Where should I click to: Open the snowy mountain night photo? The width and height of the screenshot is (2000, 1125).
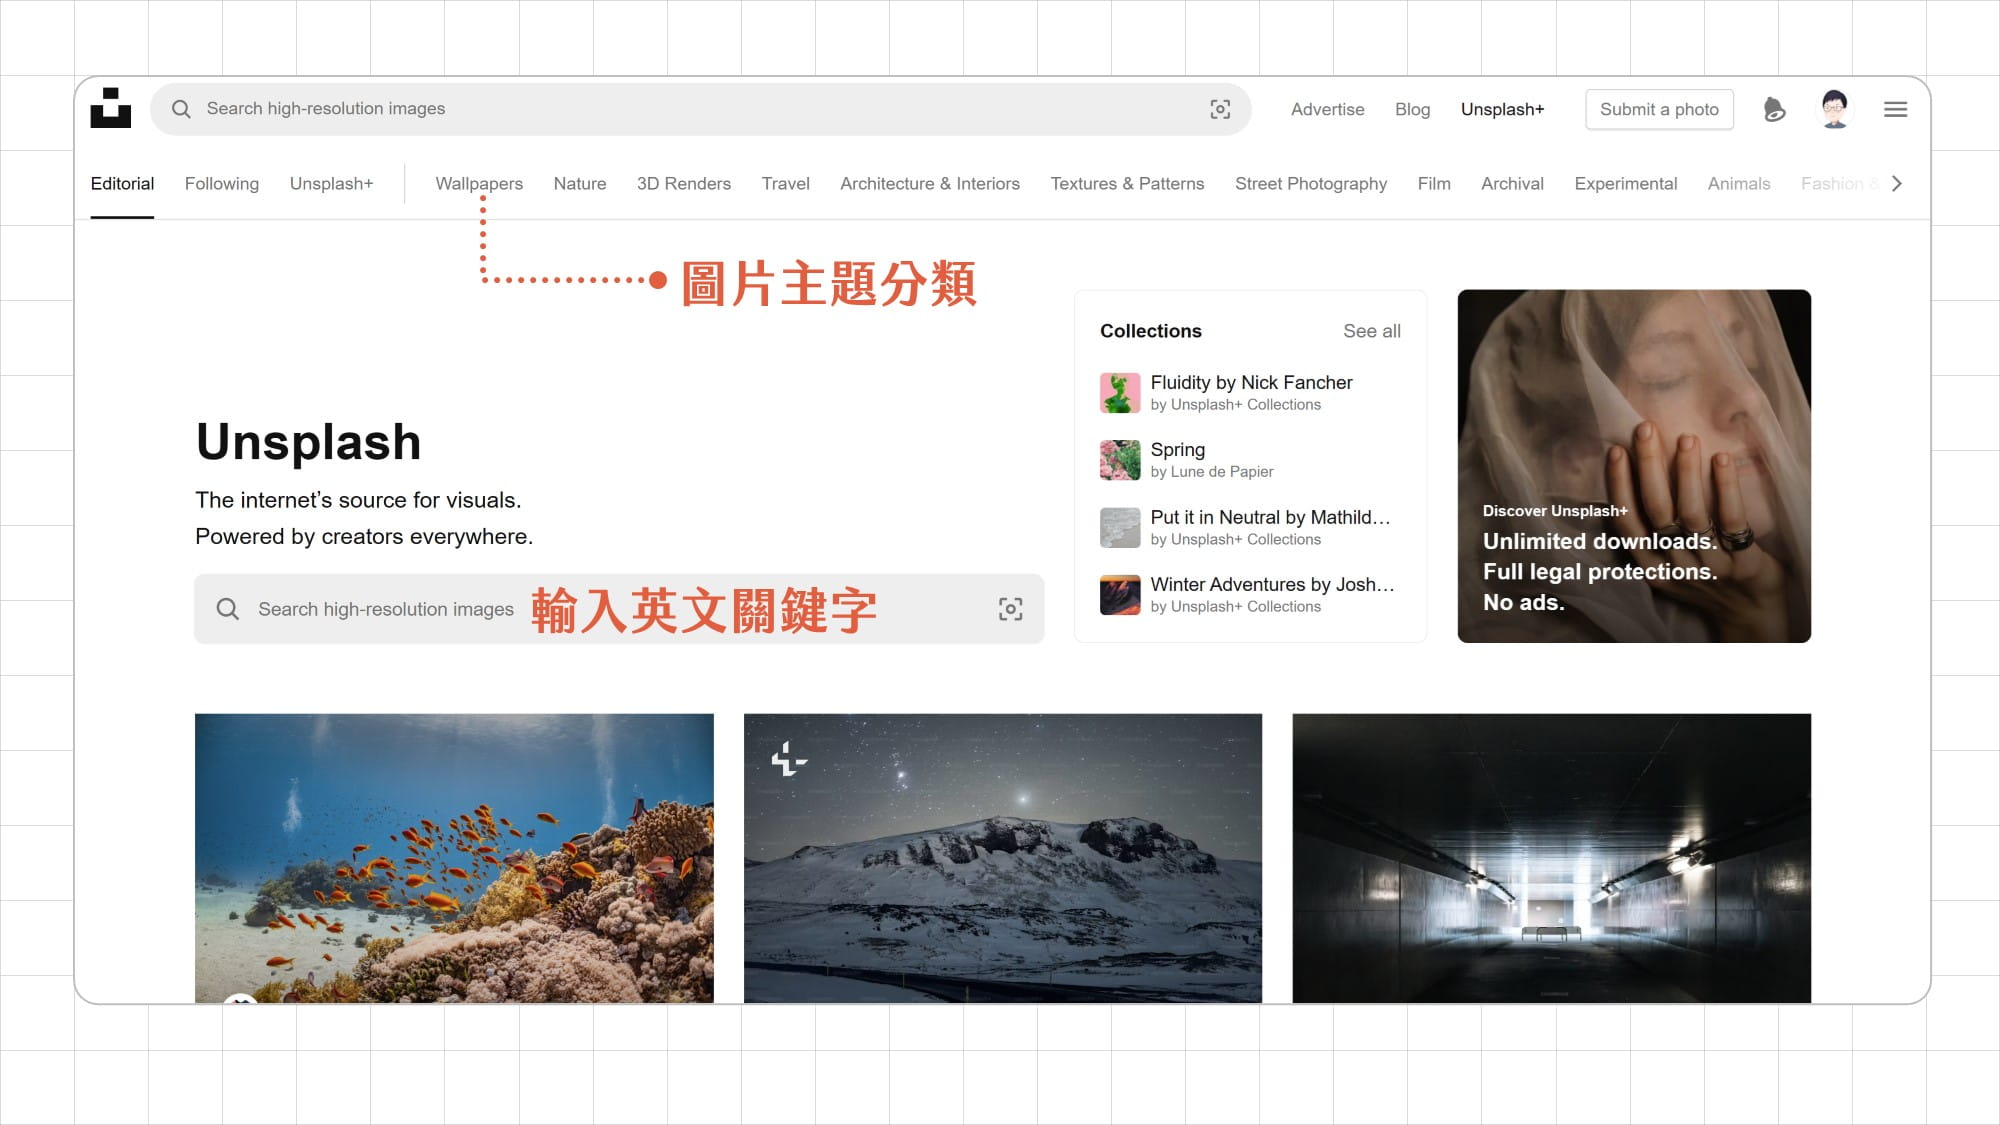pyautogui.click(x=1003, y=858)
